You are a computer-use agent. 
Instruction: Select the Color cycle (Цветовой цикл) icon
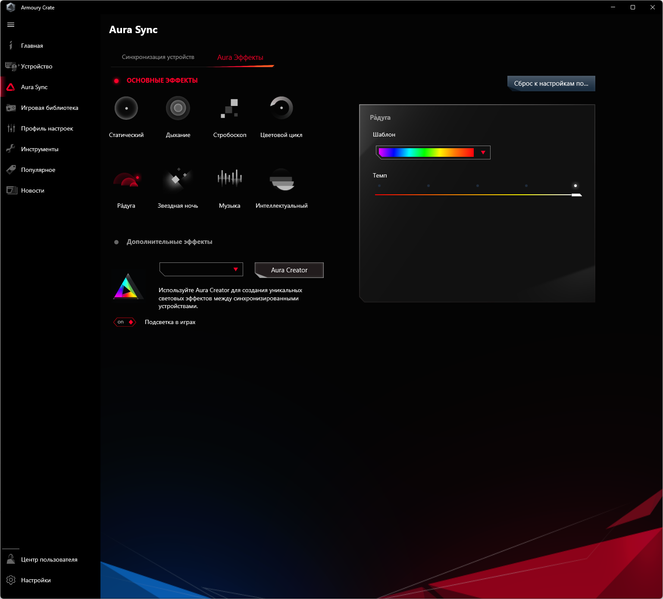point(281,108)
